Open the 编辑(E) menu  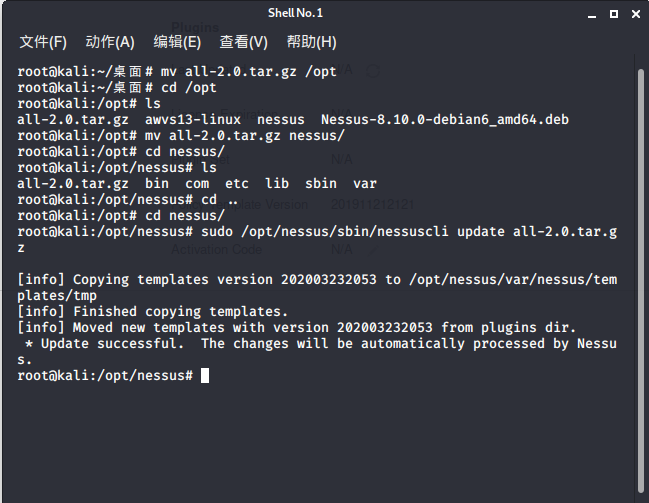click(x=177, y=42)
